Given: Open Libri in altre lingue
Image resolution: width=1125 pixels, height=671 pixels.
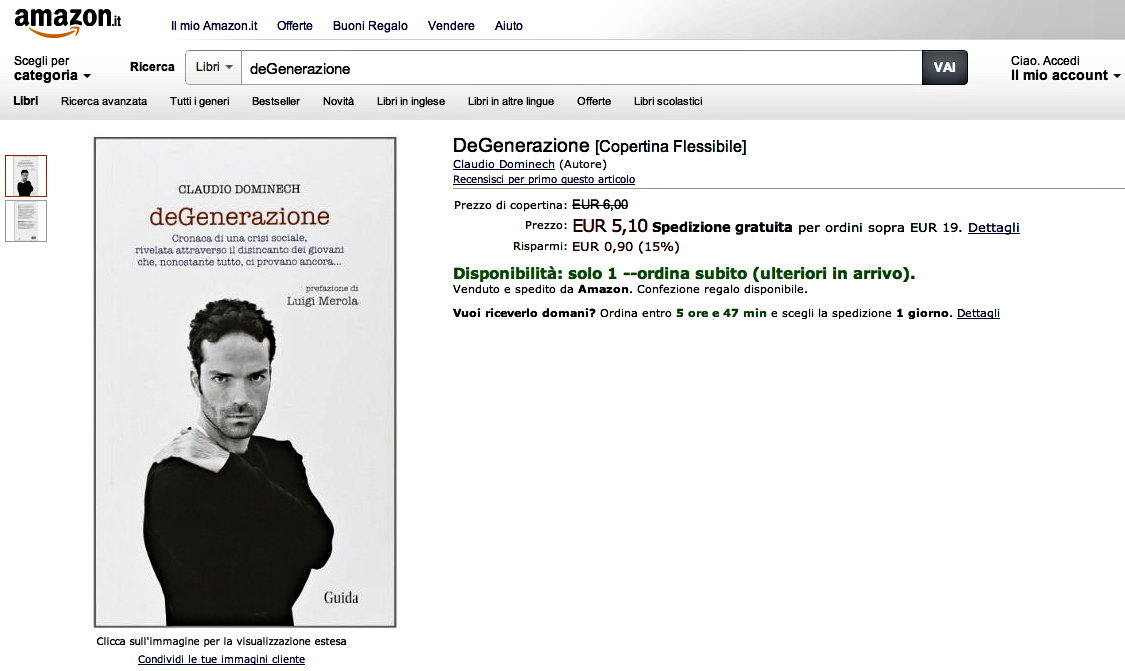Looking at the screenshot, I should (511, 101).
